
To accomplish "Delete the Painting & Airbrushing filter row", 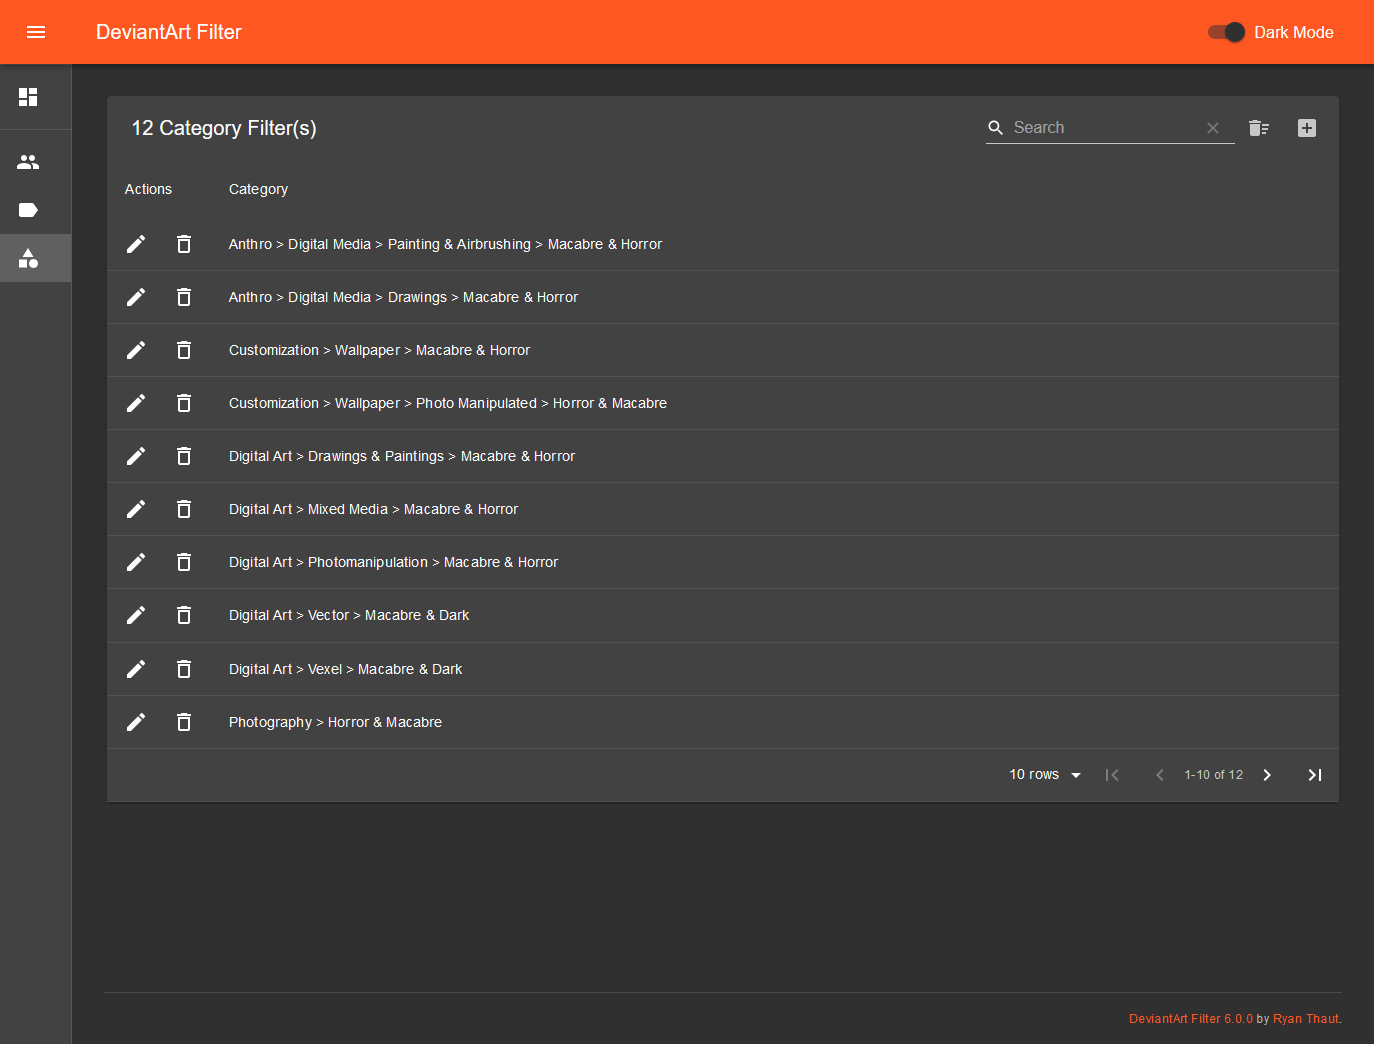I will pos(184,244).
